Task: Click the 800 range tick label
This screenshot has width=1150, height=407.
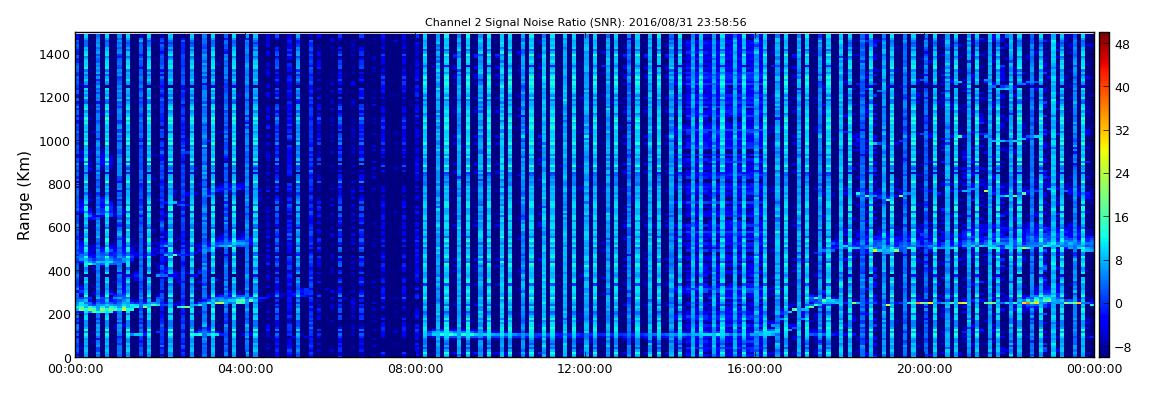Action: pos(59,185)
